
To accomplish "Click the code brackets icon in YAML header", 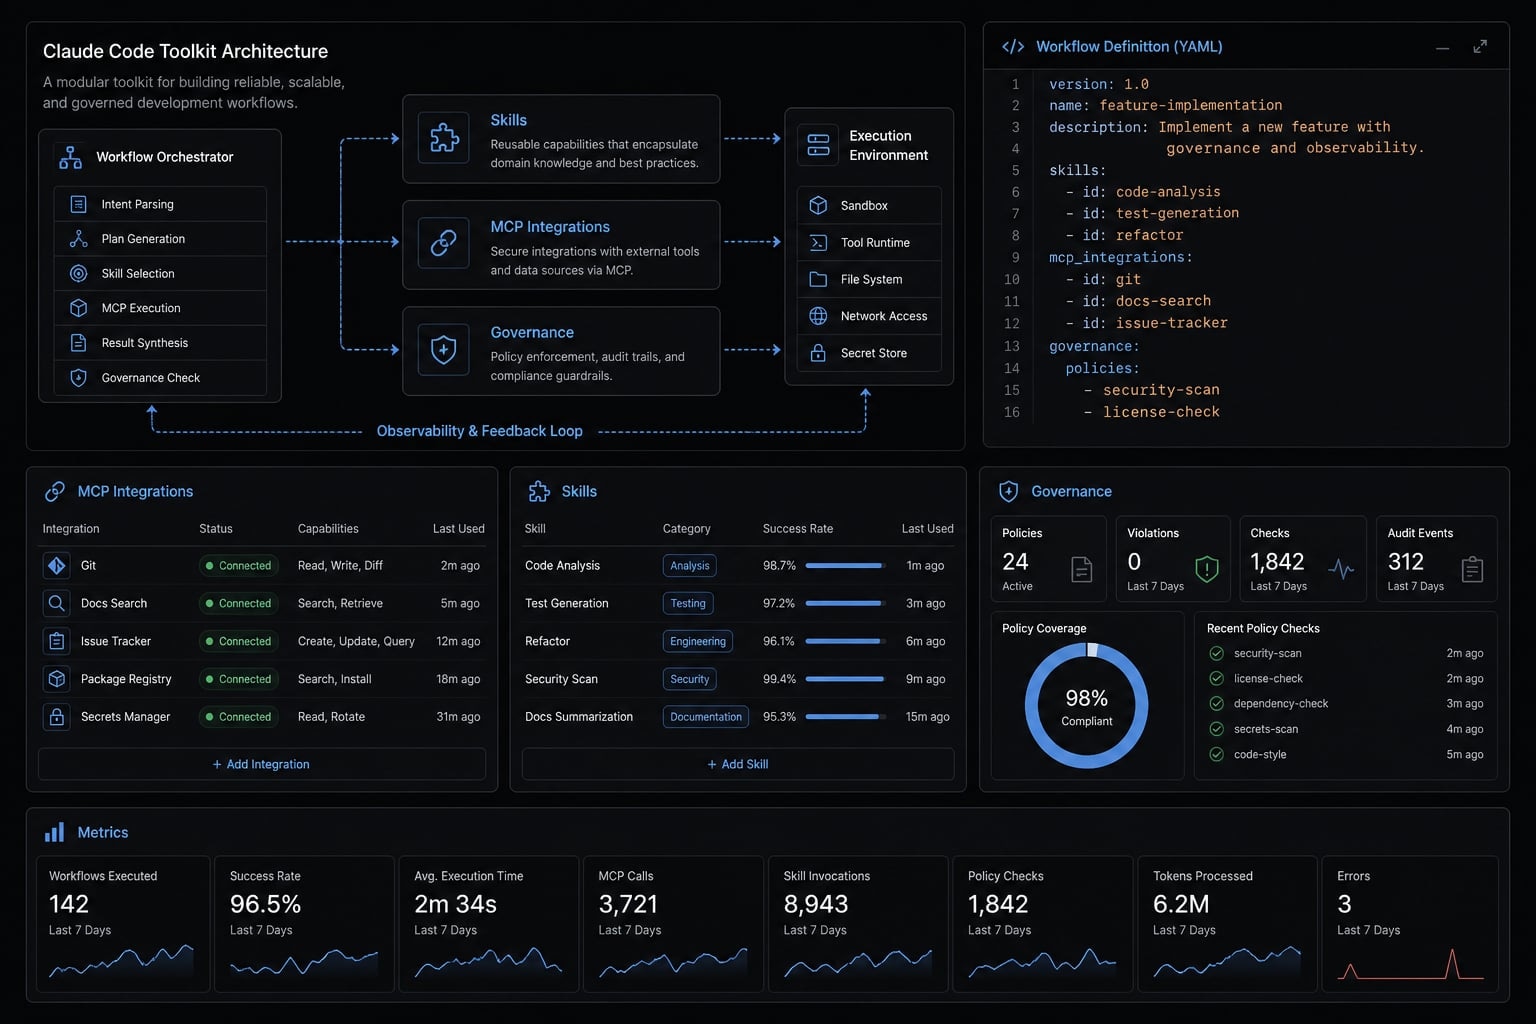I will tap(1013, 47).
